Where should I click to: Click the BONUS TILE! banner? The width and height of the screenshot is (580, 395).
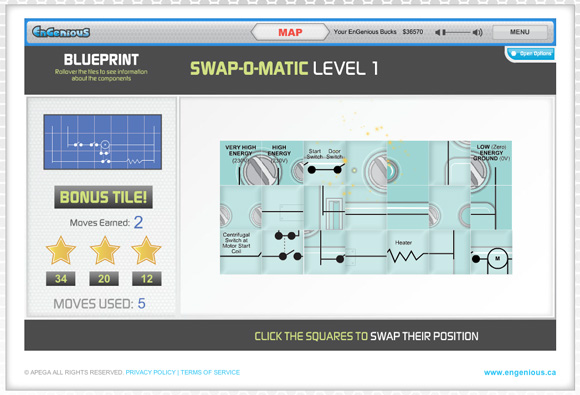[x=103, y=197]
